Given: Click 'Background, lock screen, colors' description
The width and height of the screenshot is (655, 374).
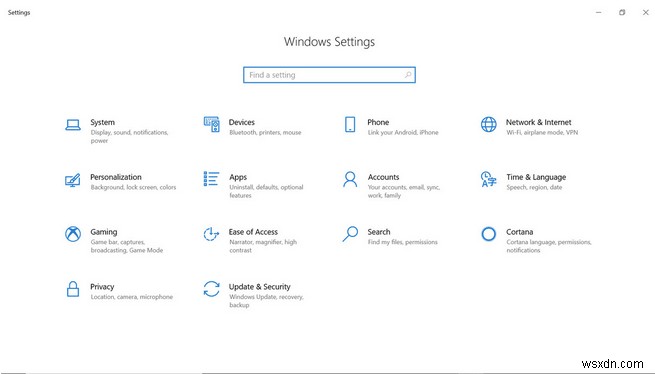Looking at the screenshot, I should [133, 187].
